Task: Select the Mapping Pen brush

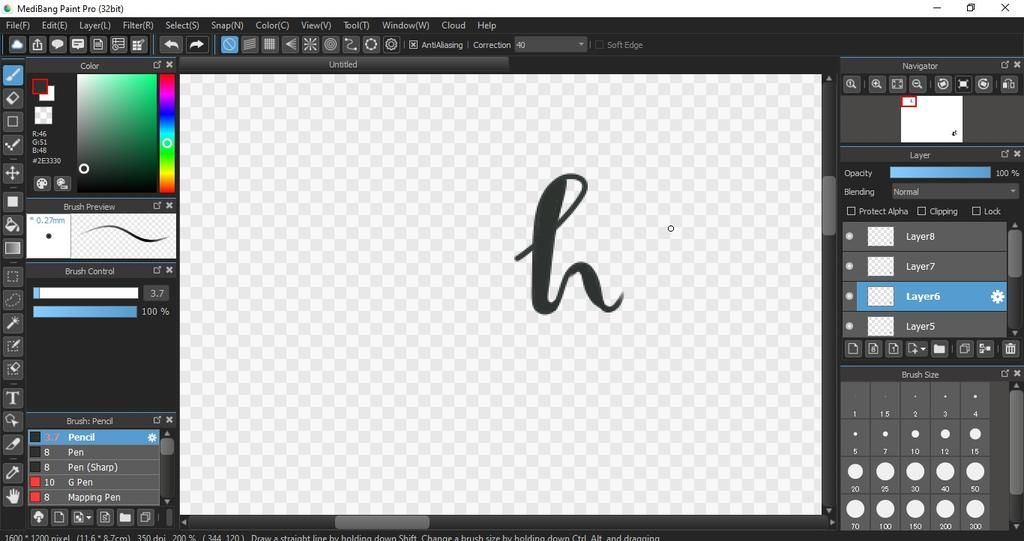Action: tap(93, 497)
